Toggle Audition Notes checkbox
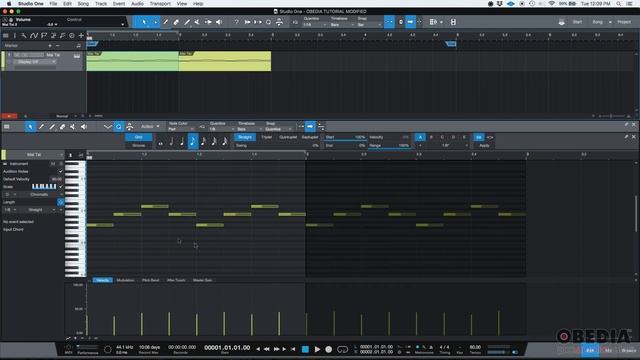This screenshot has height=360, width=640. click(61, 171)
